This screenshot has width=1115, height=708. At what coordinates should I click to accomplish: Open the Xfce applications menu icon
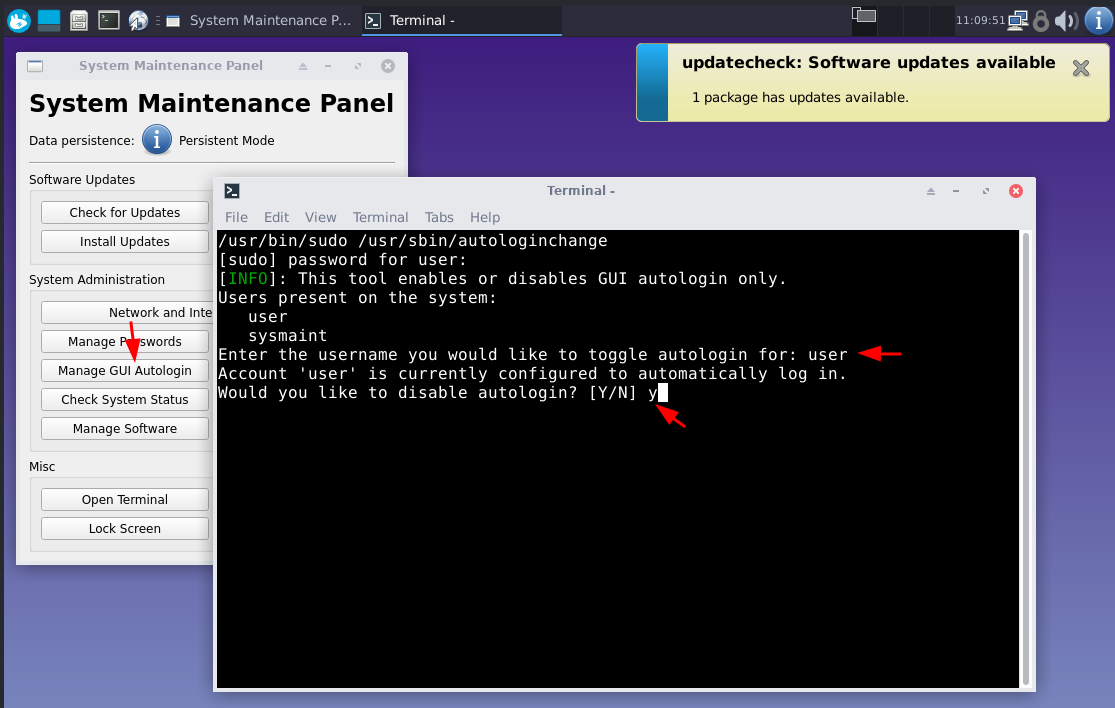pyautogui.click(x=19, y=19)
